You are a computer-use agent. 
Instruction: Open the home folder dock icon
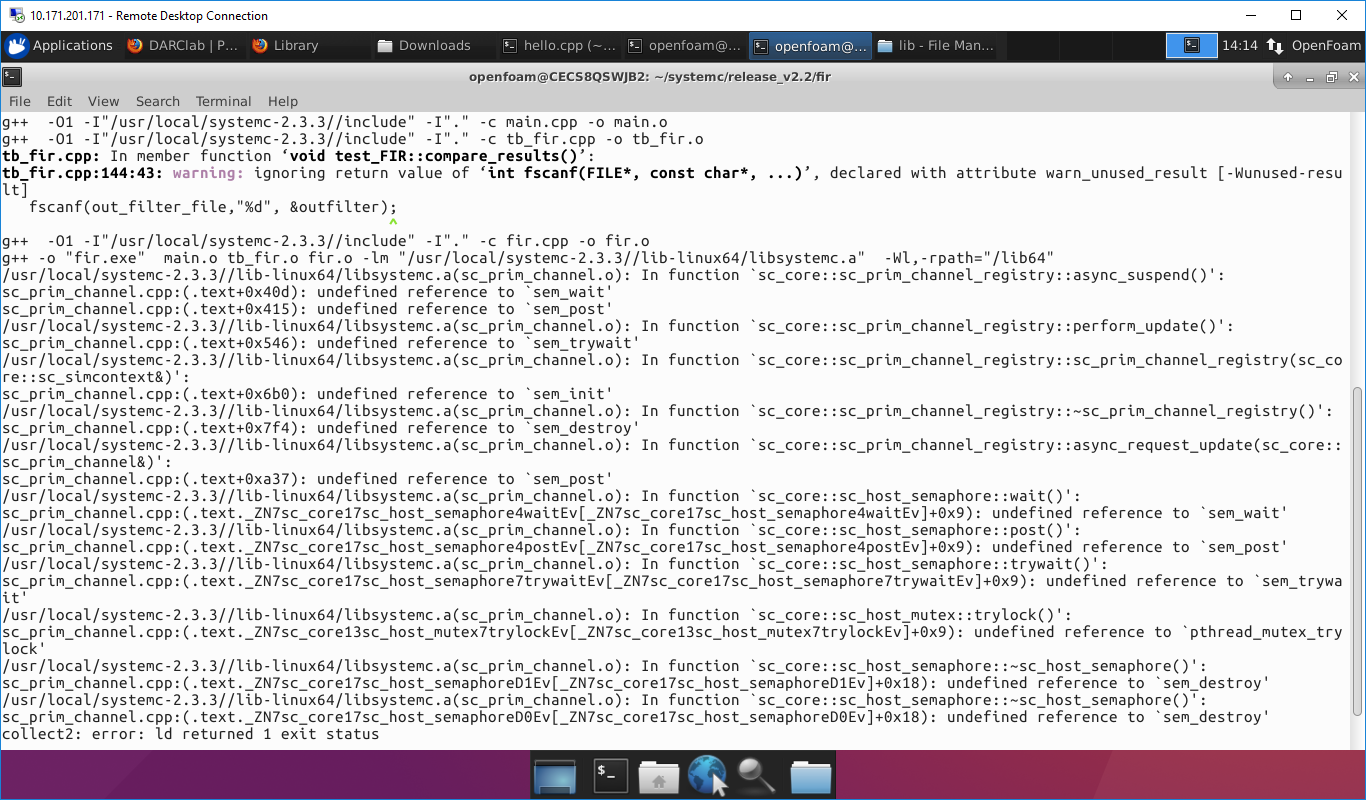point(659,775)
